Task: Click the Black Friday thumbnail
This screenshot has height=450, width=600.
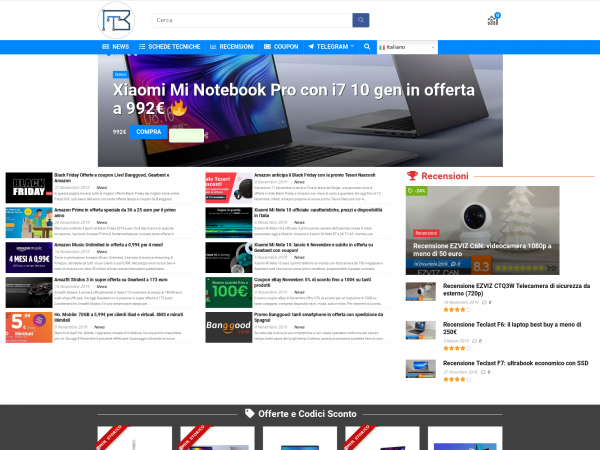Action: (x=29, y=188)
